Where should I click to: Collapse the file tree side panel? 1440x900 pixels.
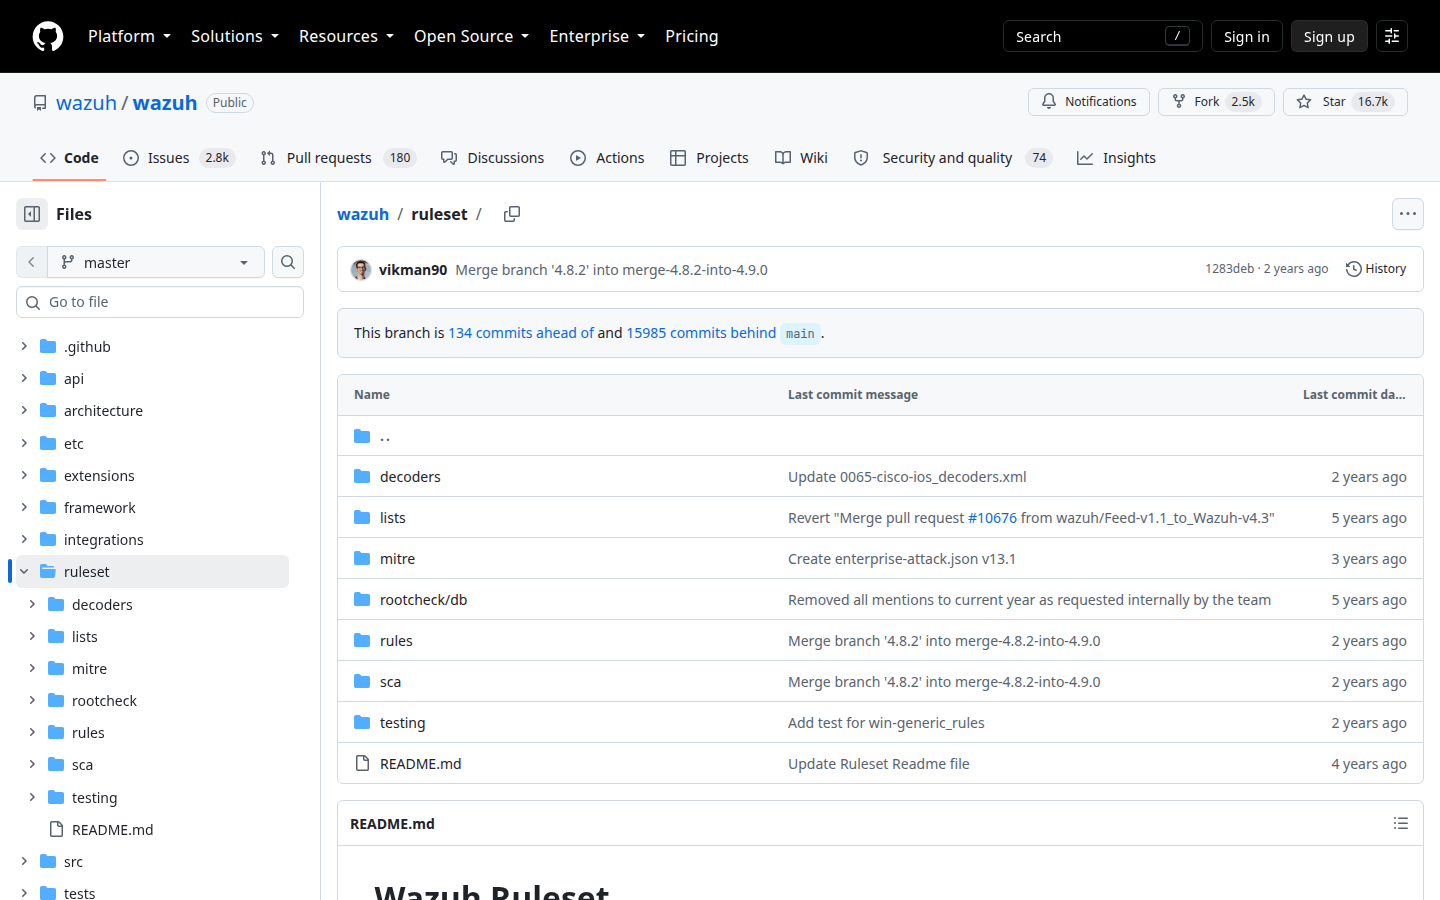32,214
